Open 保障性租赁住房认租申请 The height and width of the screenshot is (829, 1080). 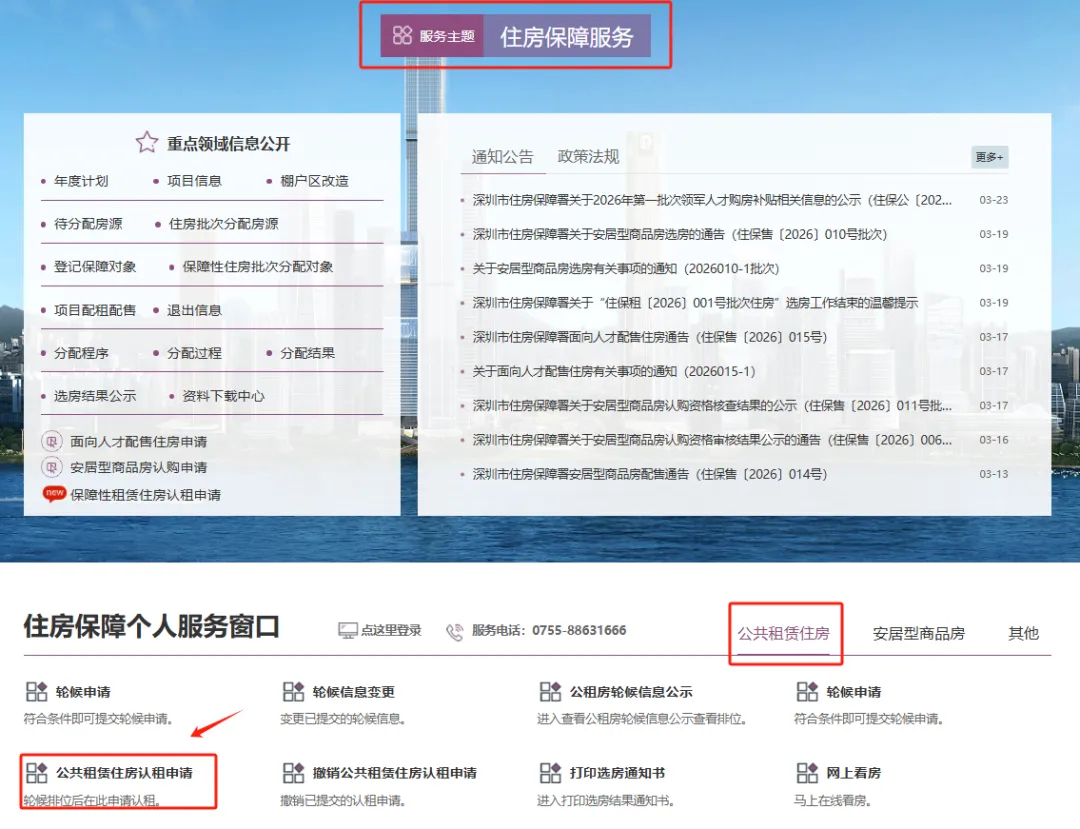(145, 494)
